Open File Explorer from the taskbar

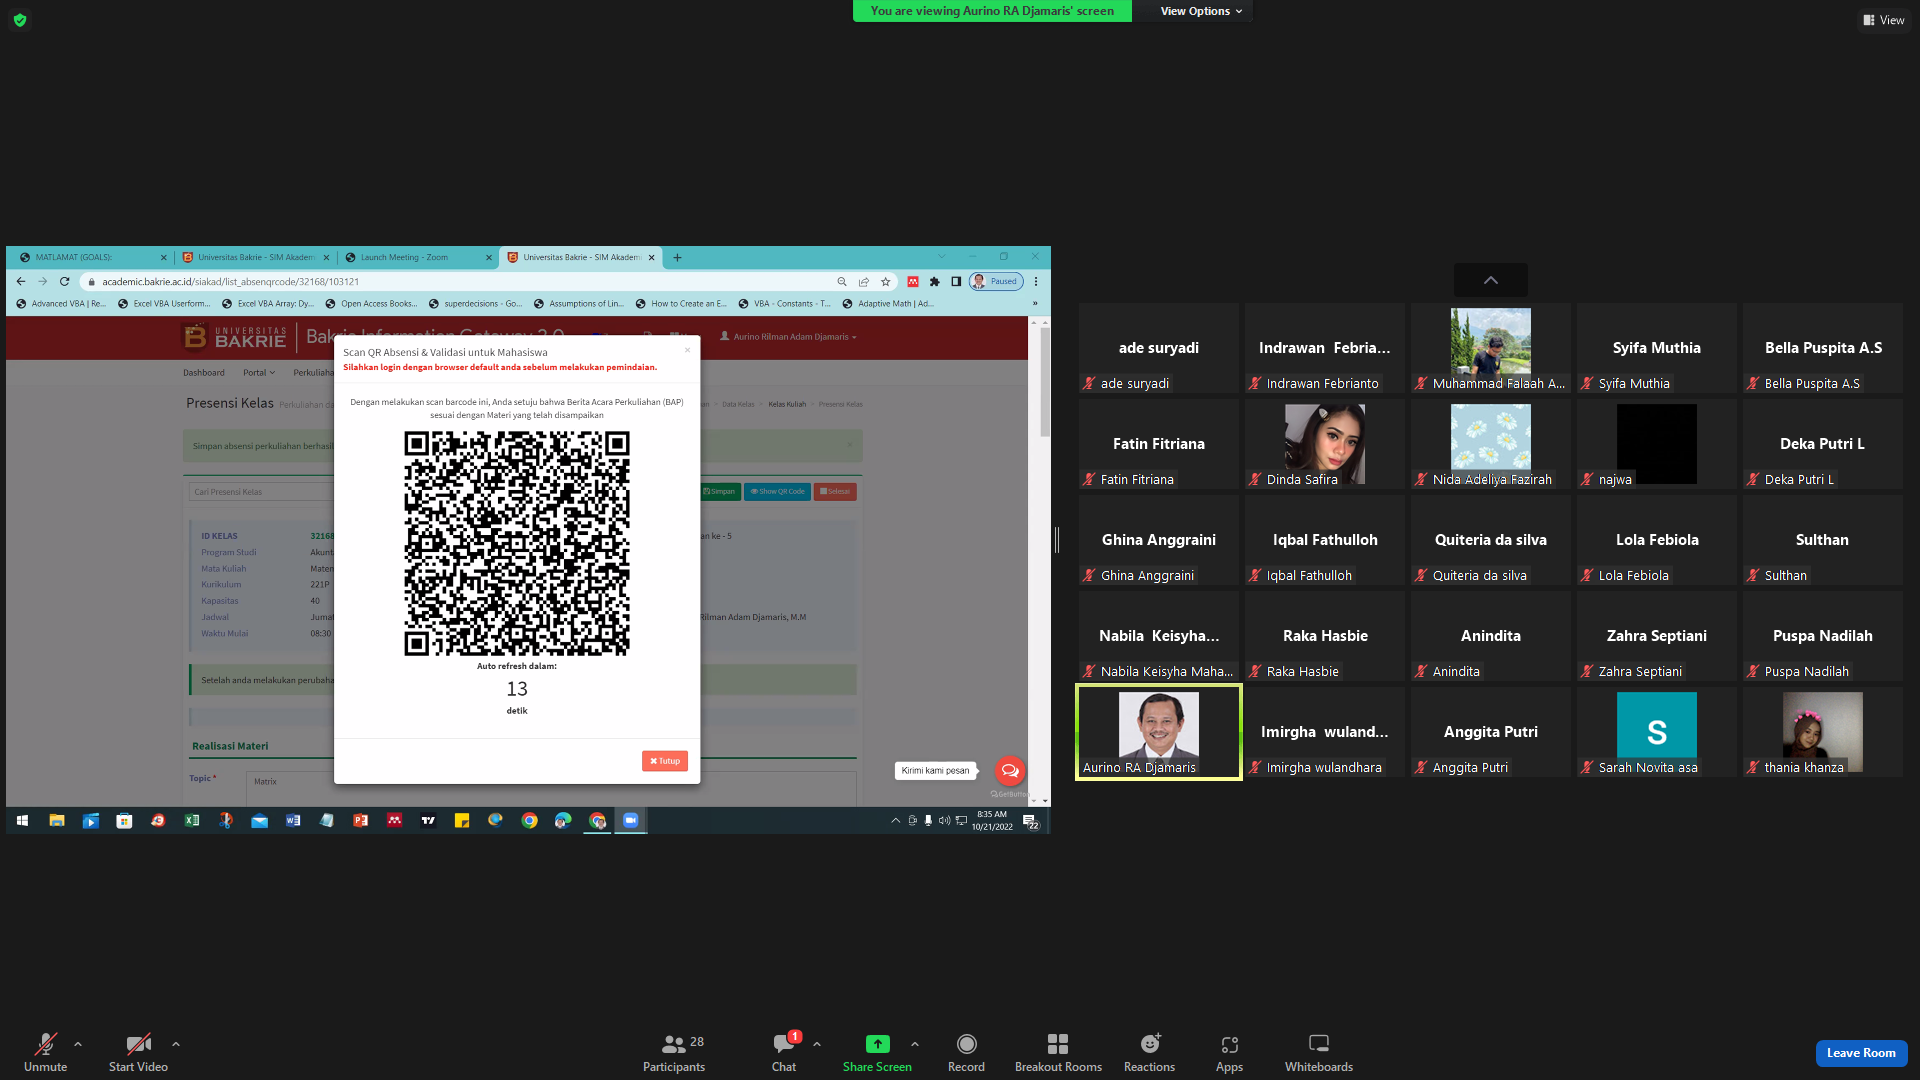(x=57, y=821)
